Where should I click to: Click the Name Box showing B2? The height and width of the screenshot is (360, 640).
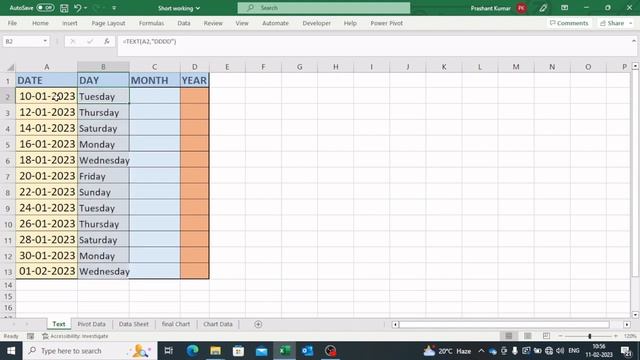[x=22, y=41]
